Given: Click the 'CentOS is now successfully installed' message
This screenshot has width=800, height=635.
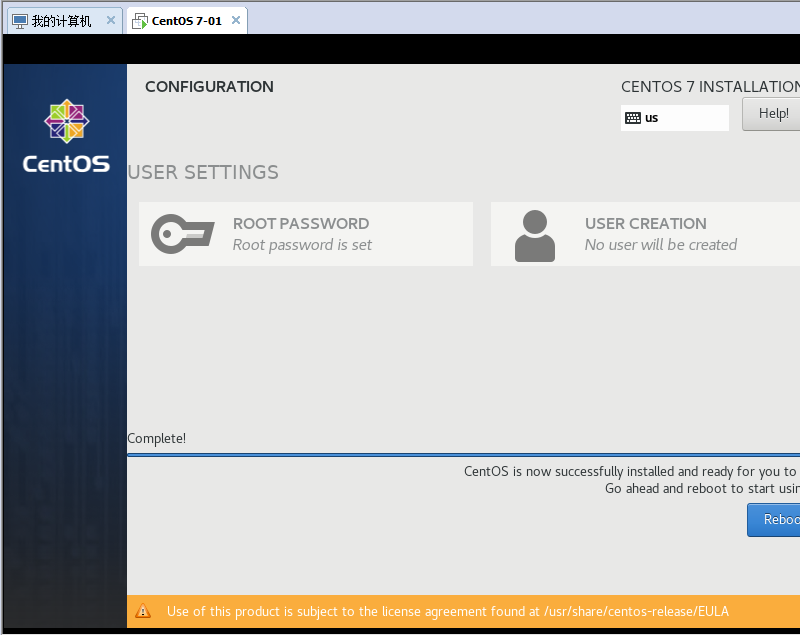Looking at the screenshot, I should pyautogui.click(x=632, y=471).
